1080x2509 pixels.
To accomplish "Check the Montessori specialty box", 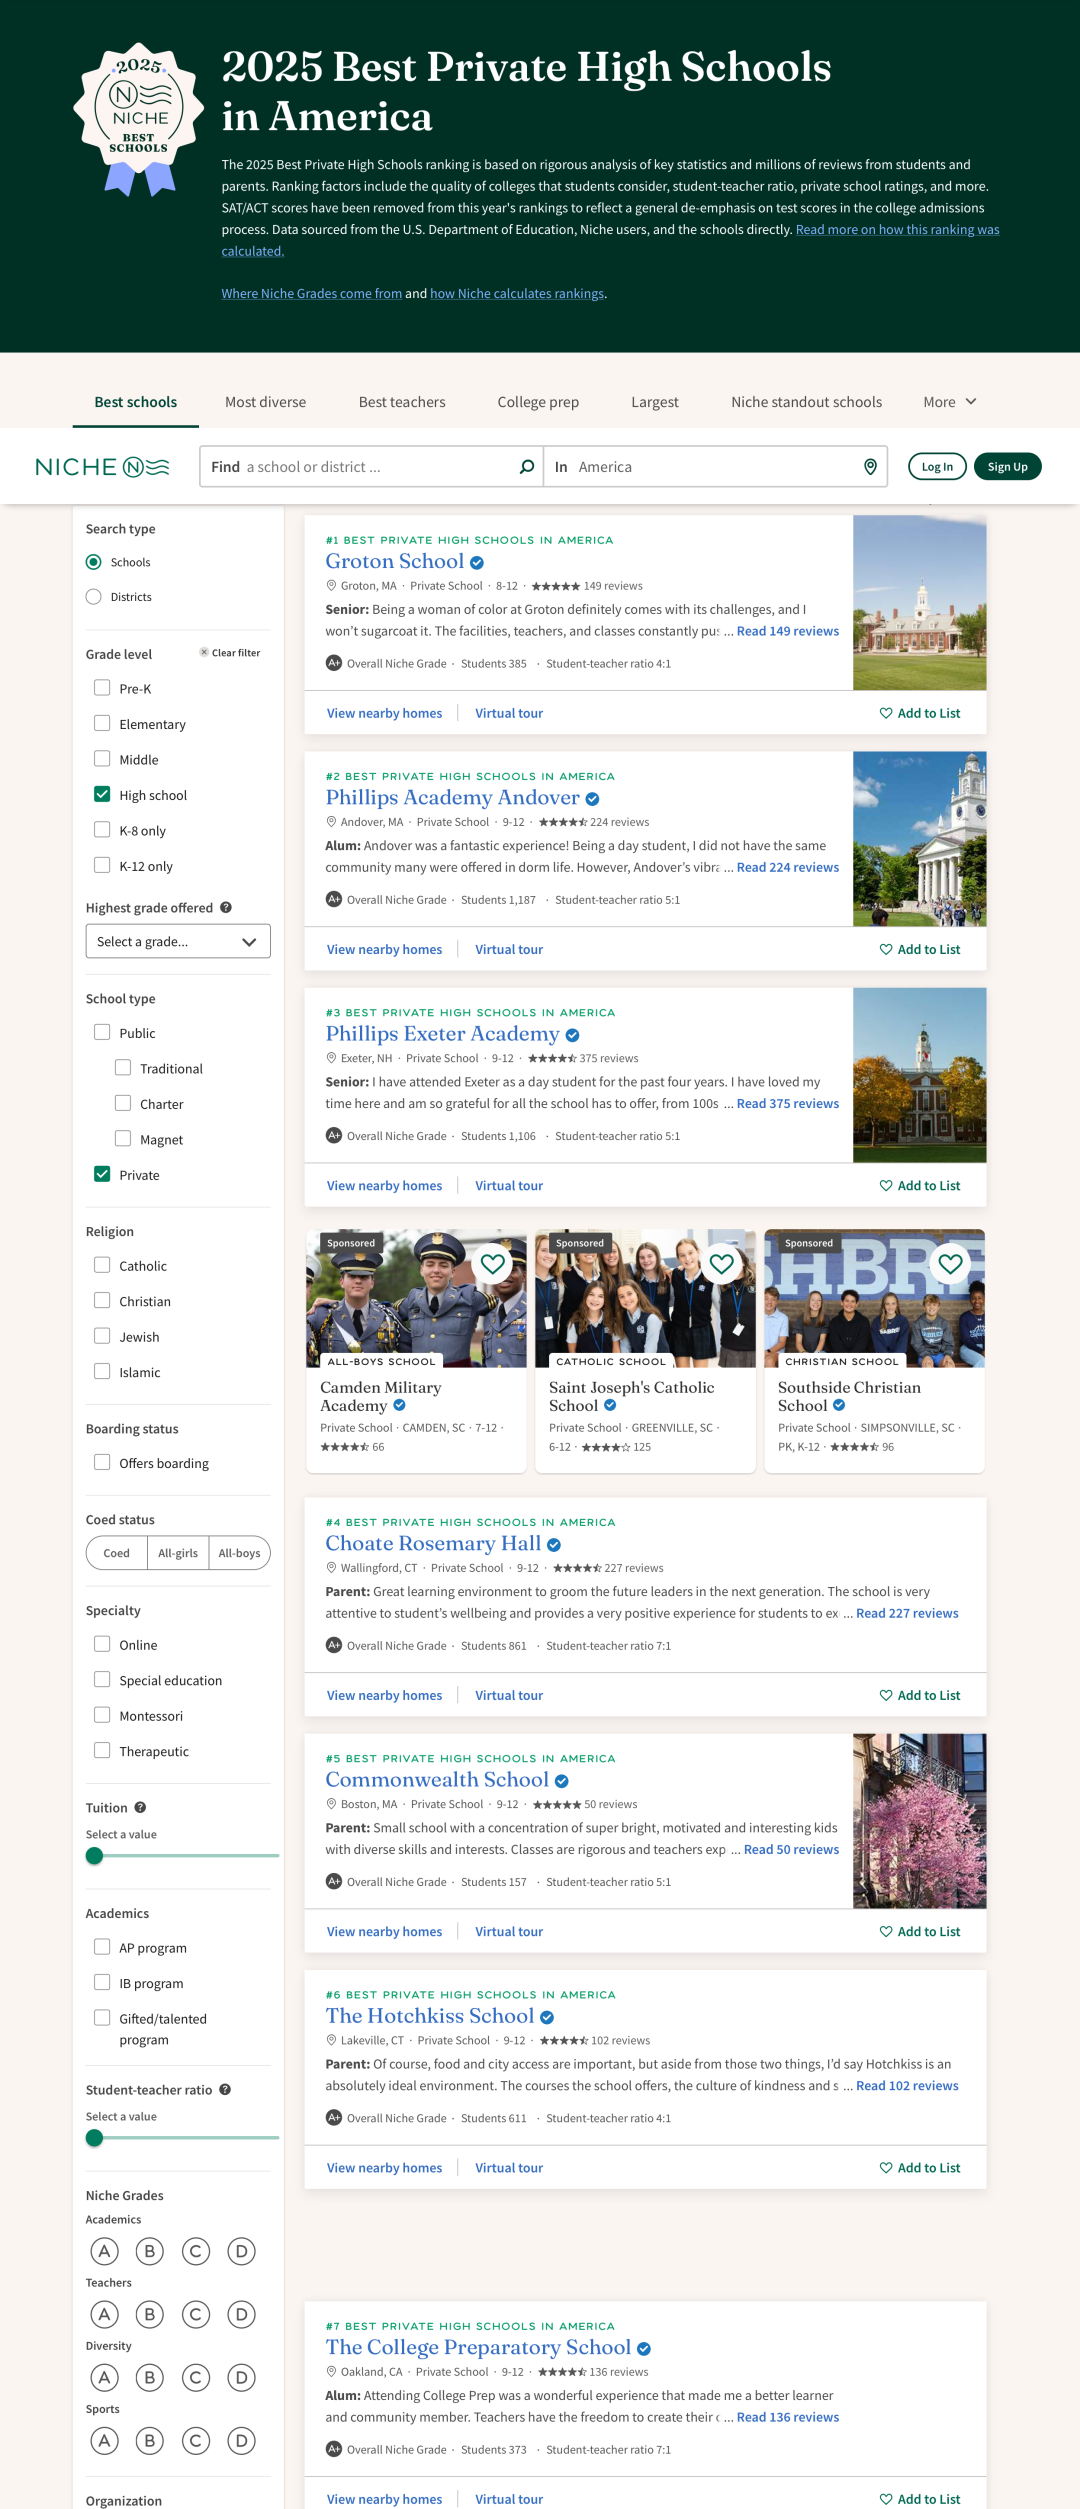I will 102,1715.
